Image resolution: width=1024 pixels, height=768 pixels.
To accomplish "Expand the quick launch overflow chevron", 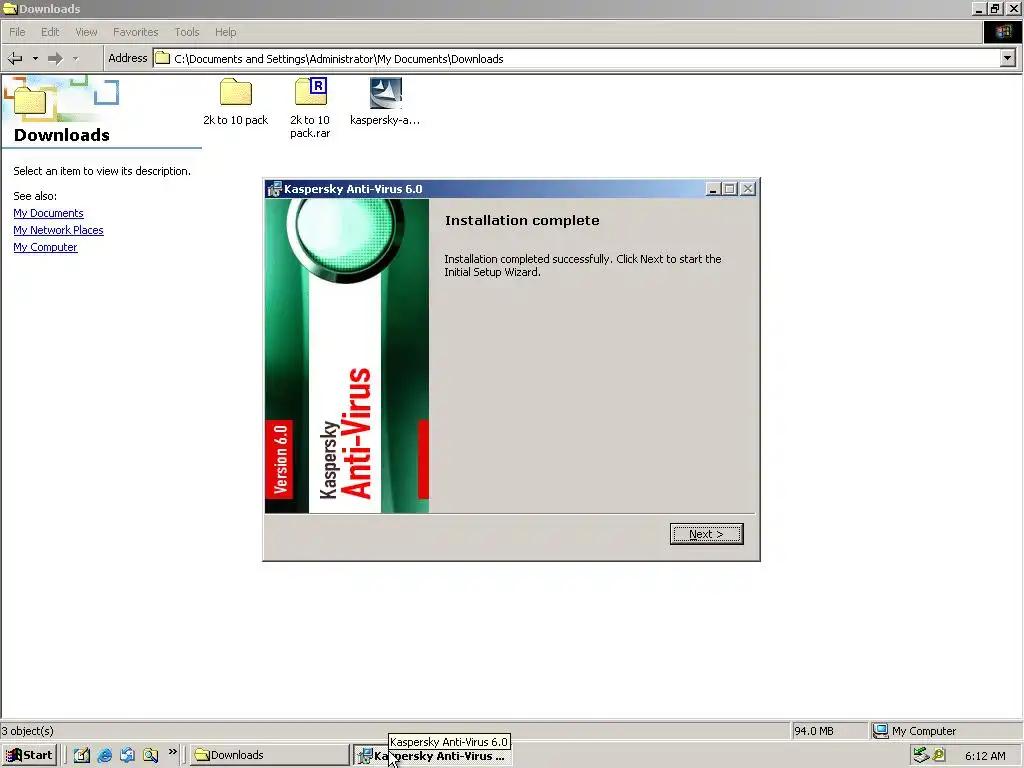I will pyautogui.click(x=172, y=752).
